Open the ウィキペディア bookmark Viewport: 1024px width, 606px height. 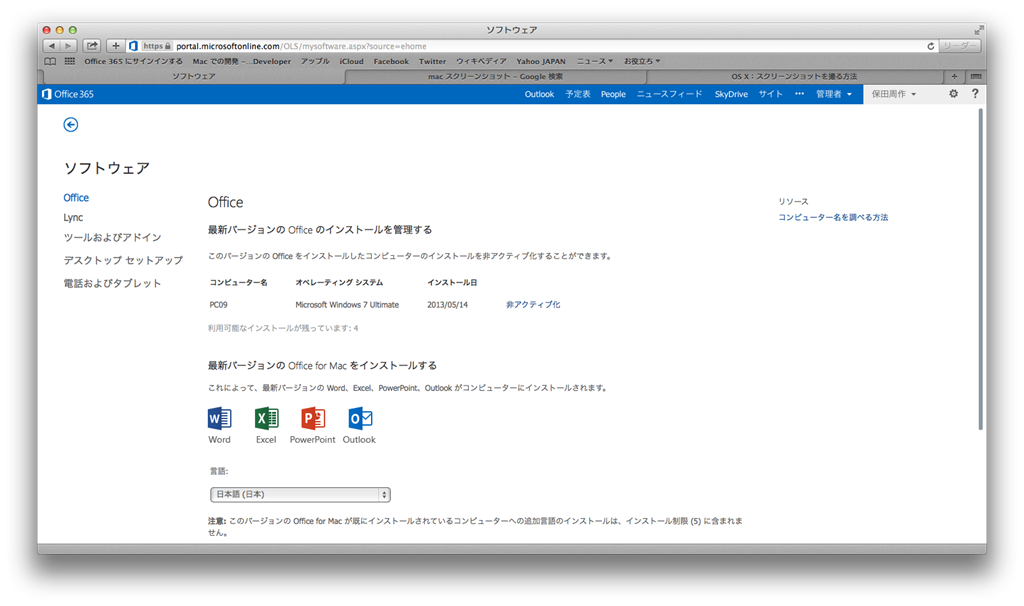481,61
